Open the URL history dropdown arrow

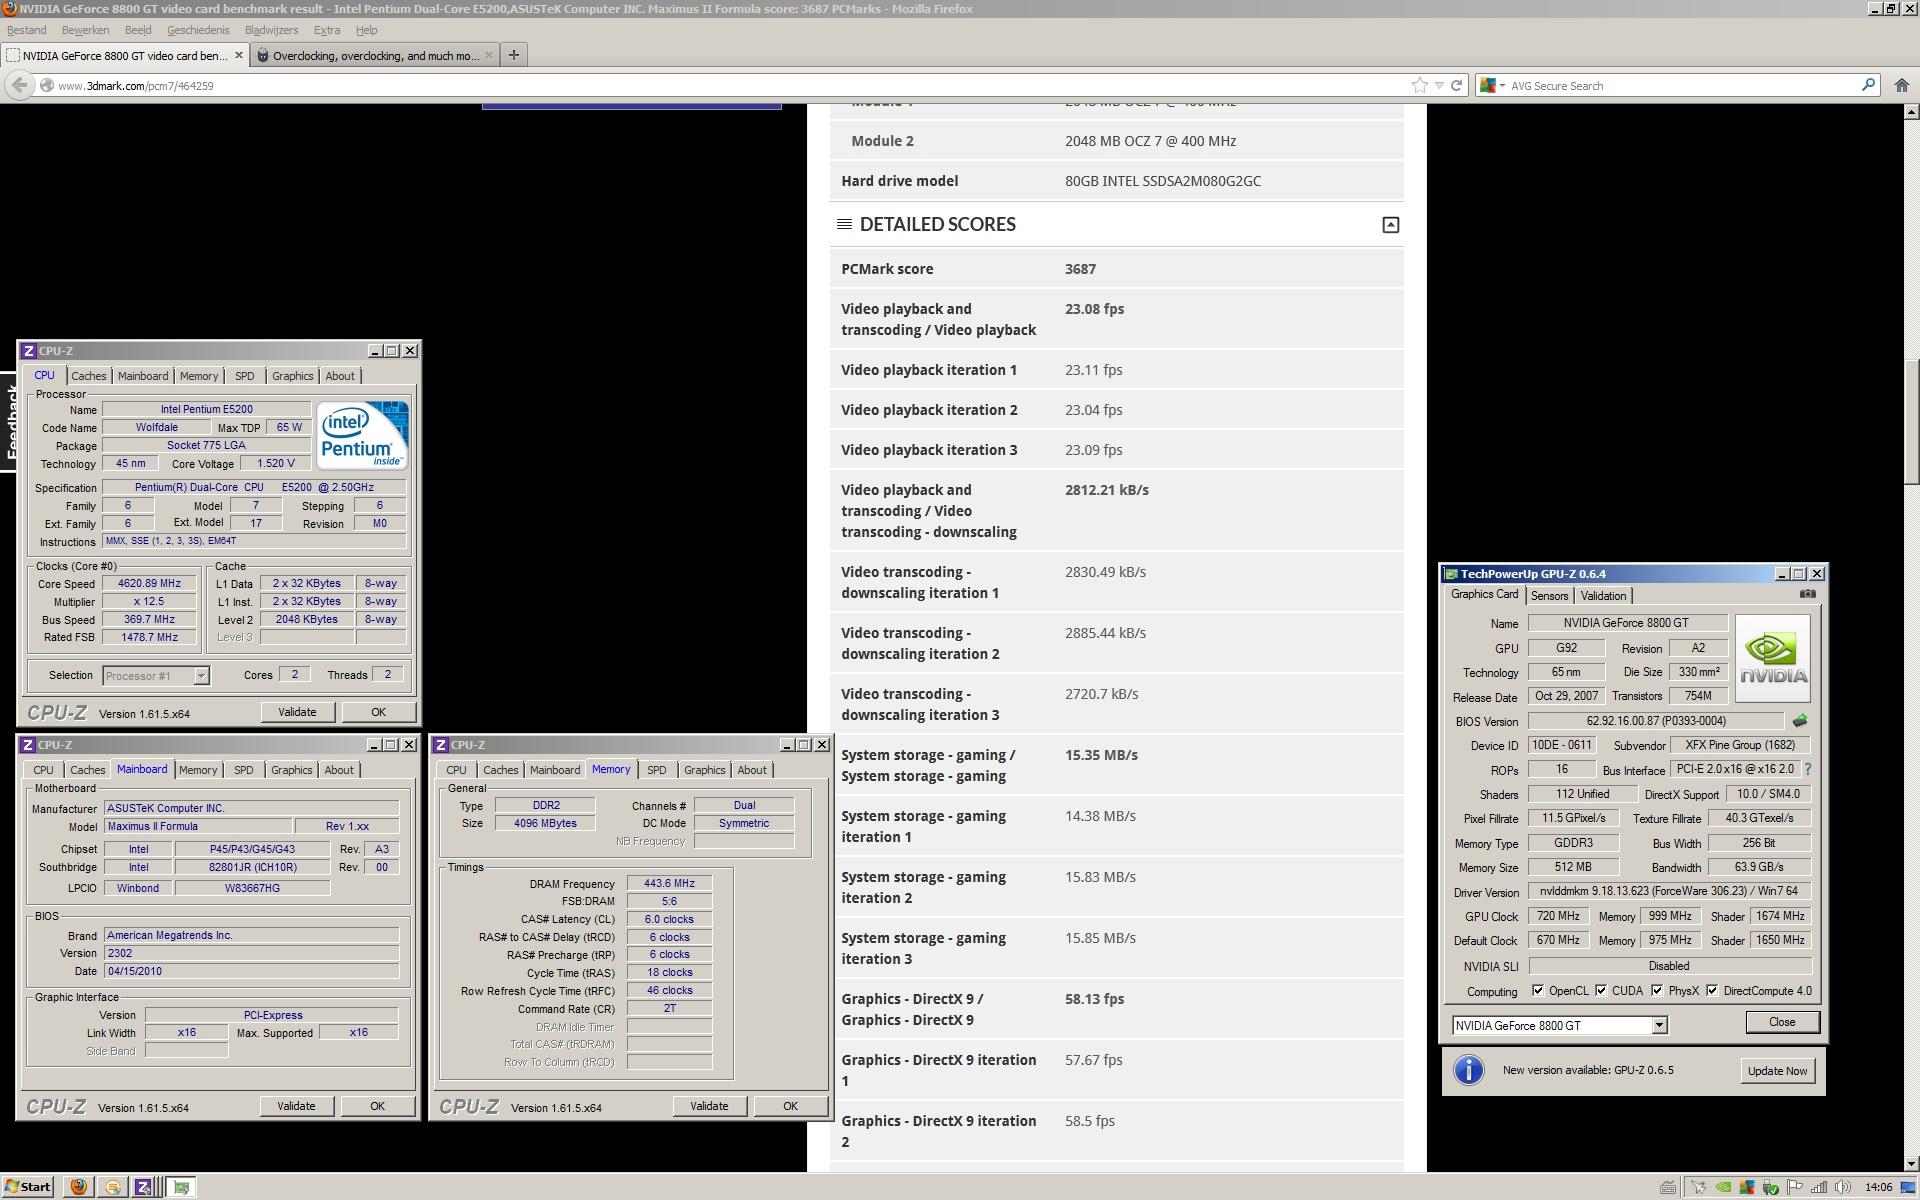[1439, 85]
